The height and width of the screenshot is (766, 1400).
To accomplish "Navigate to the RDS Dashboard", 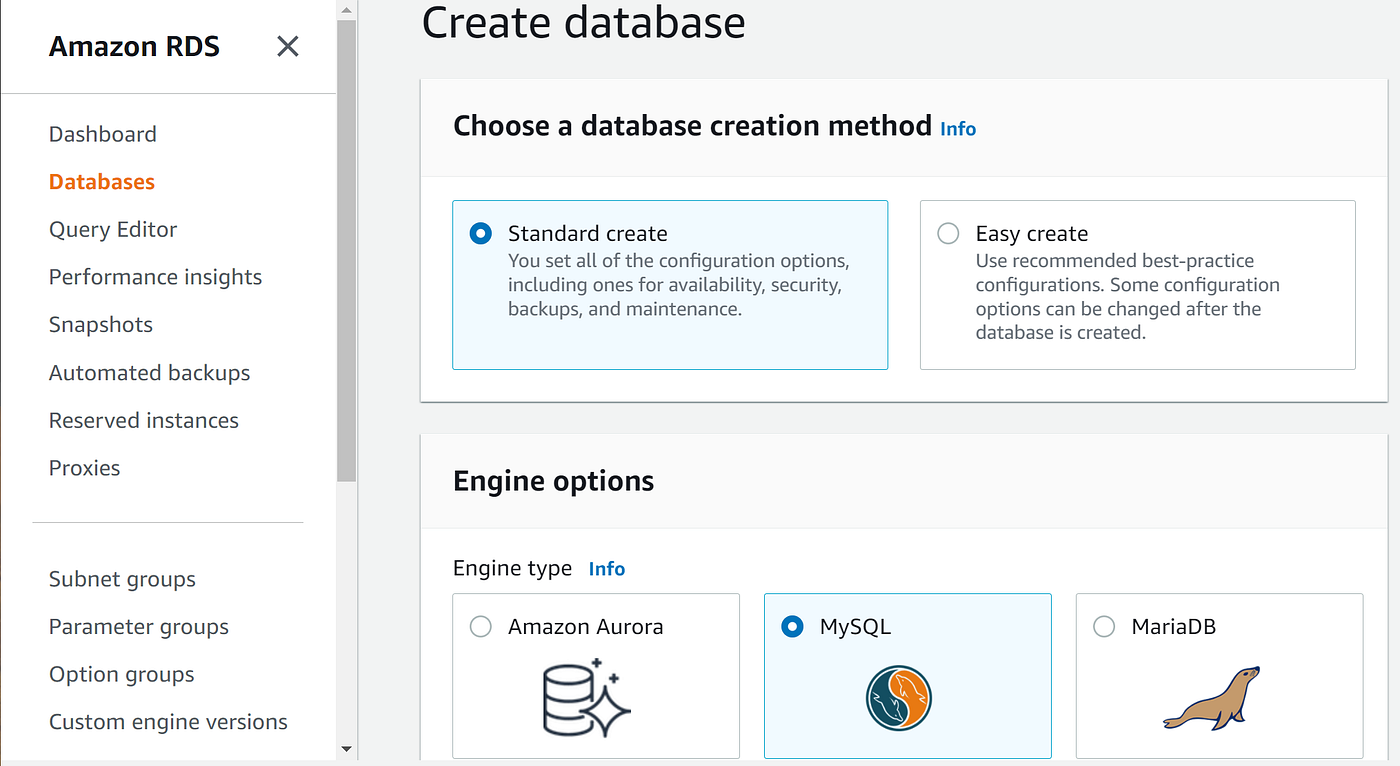I will (x=102, y=133).
